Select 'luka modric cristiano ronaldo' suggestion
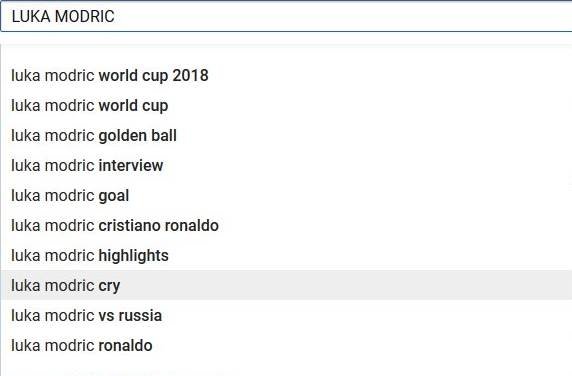 (x=286, y=225)
